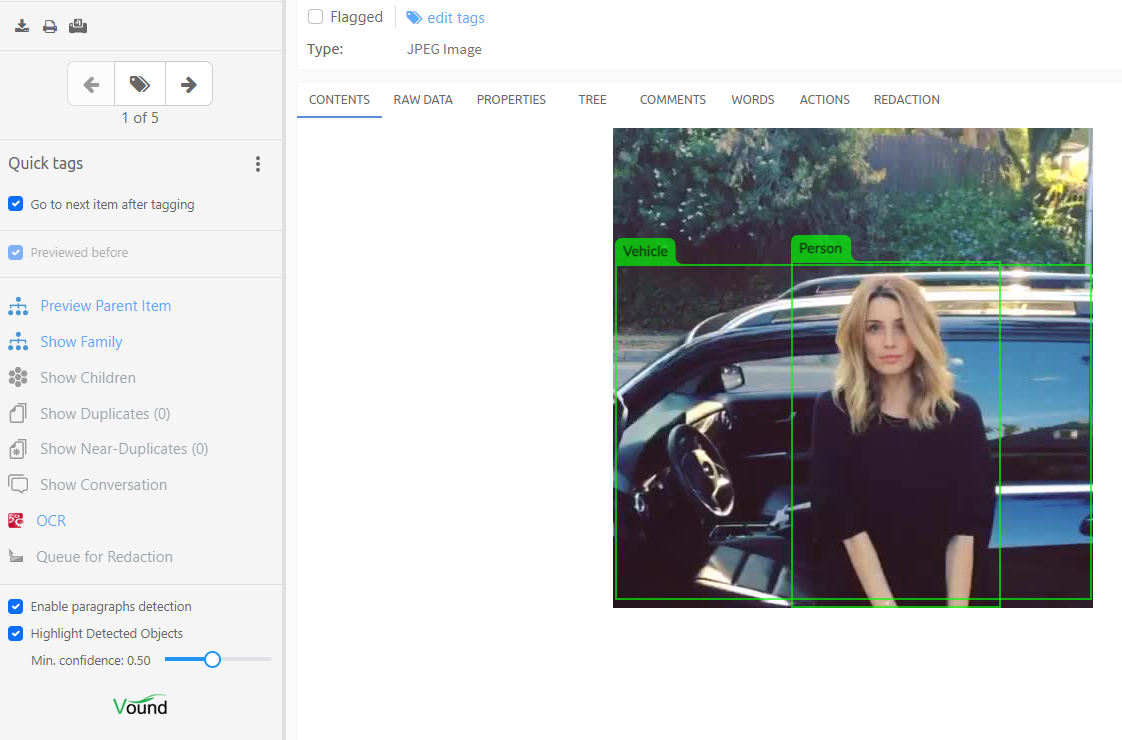Open the PROPERTIES tab
The height and width of the screenshot is (740, 1122).
tap(511, 100)
